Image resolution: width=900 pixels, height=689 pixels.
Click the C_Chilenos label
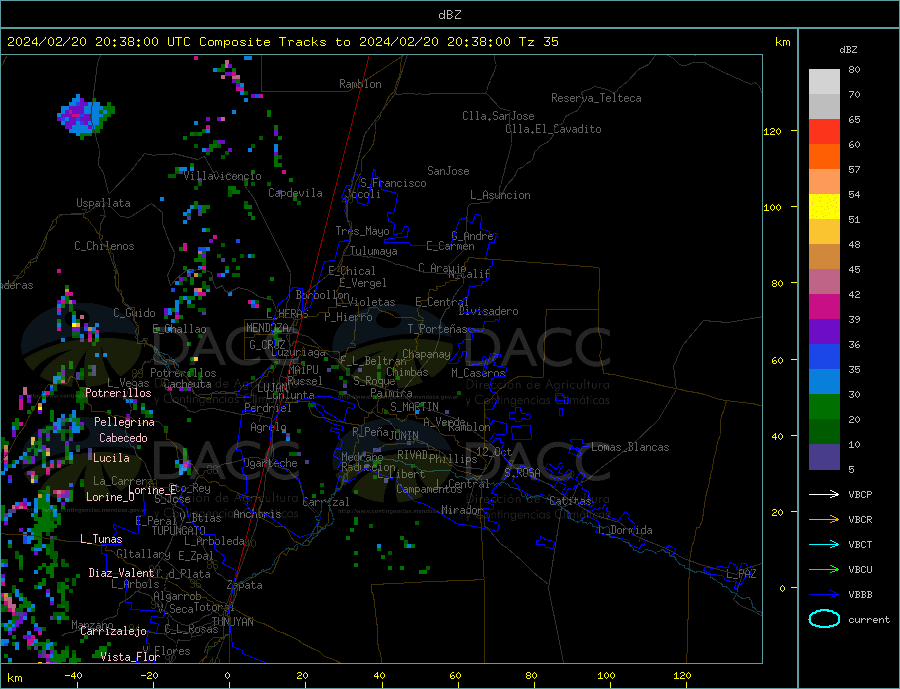104,246
